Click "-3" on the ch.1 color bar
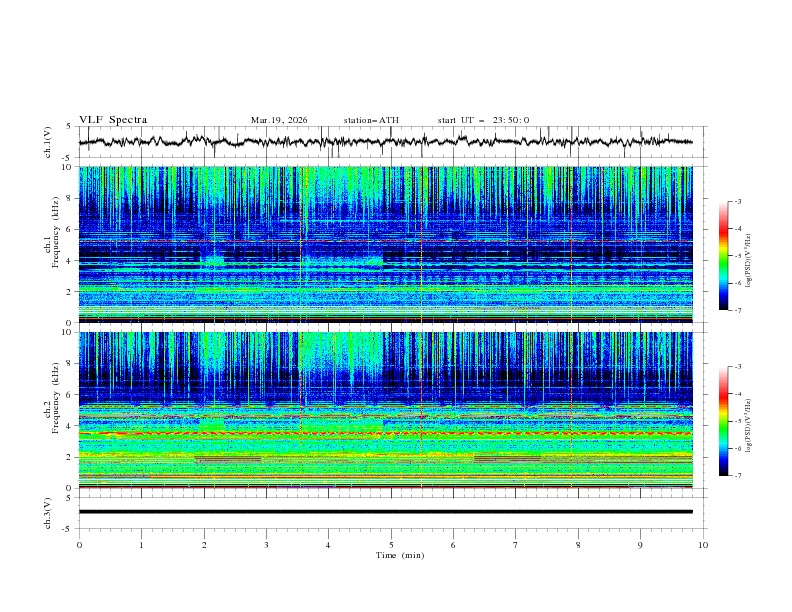 (x=737, y=201)
